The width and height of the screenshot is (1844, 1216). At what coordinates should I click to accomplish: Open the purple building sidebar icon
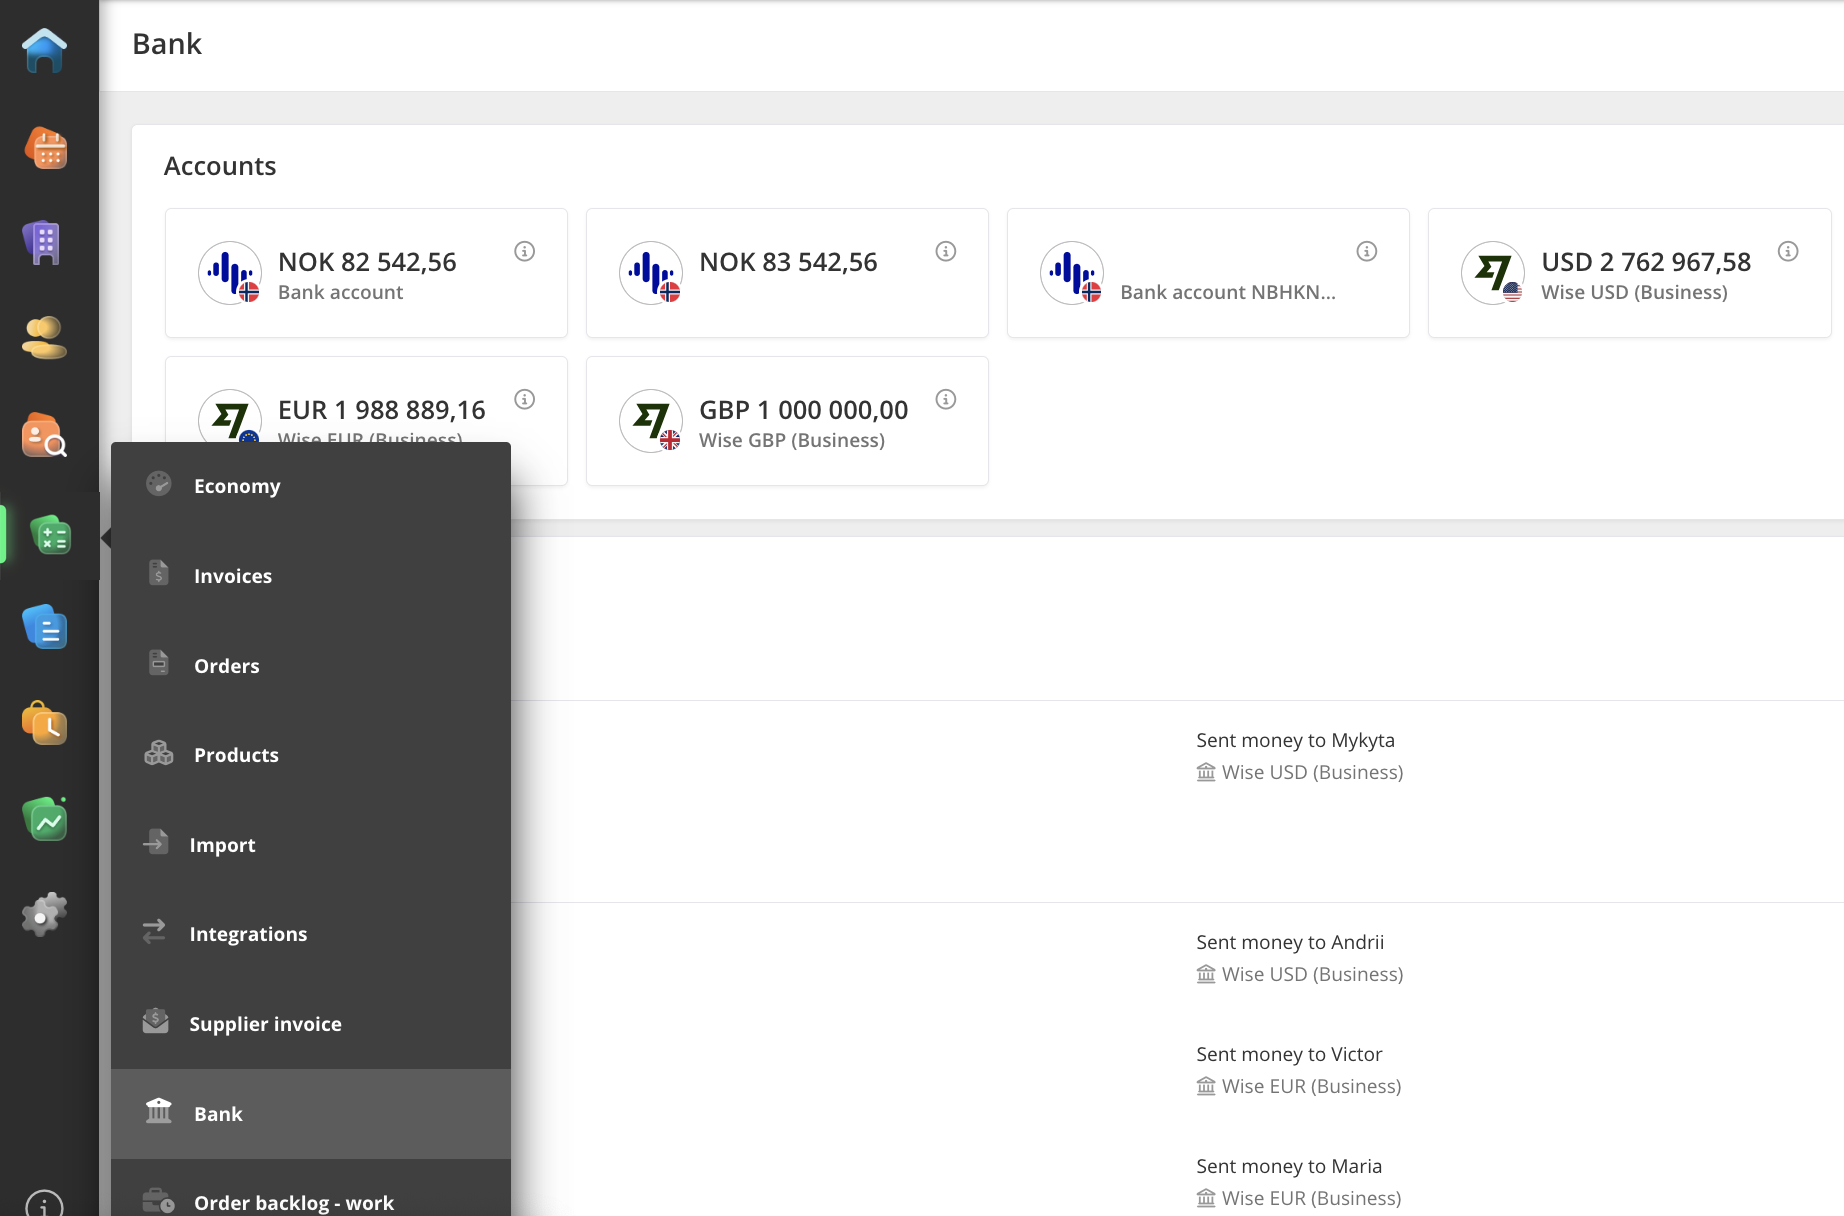point(43,243)
